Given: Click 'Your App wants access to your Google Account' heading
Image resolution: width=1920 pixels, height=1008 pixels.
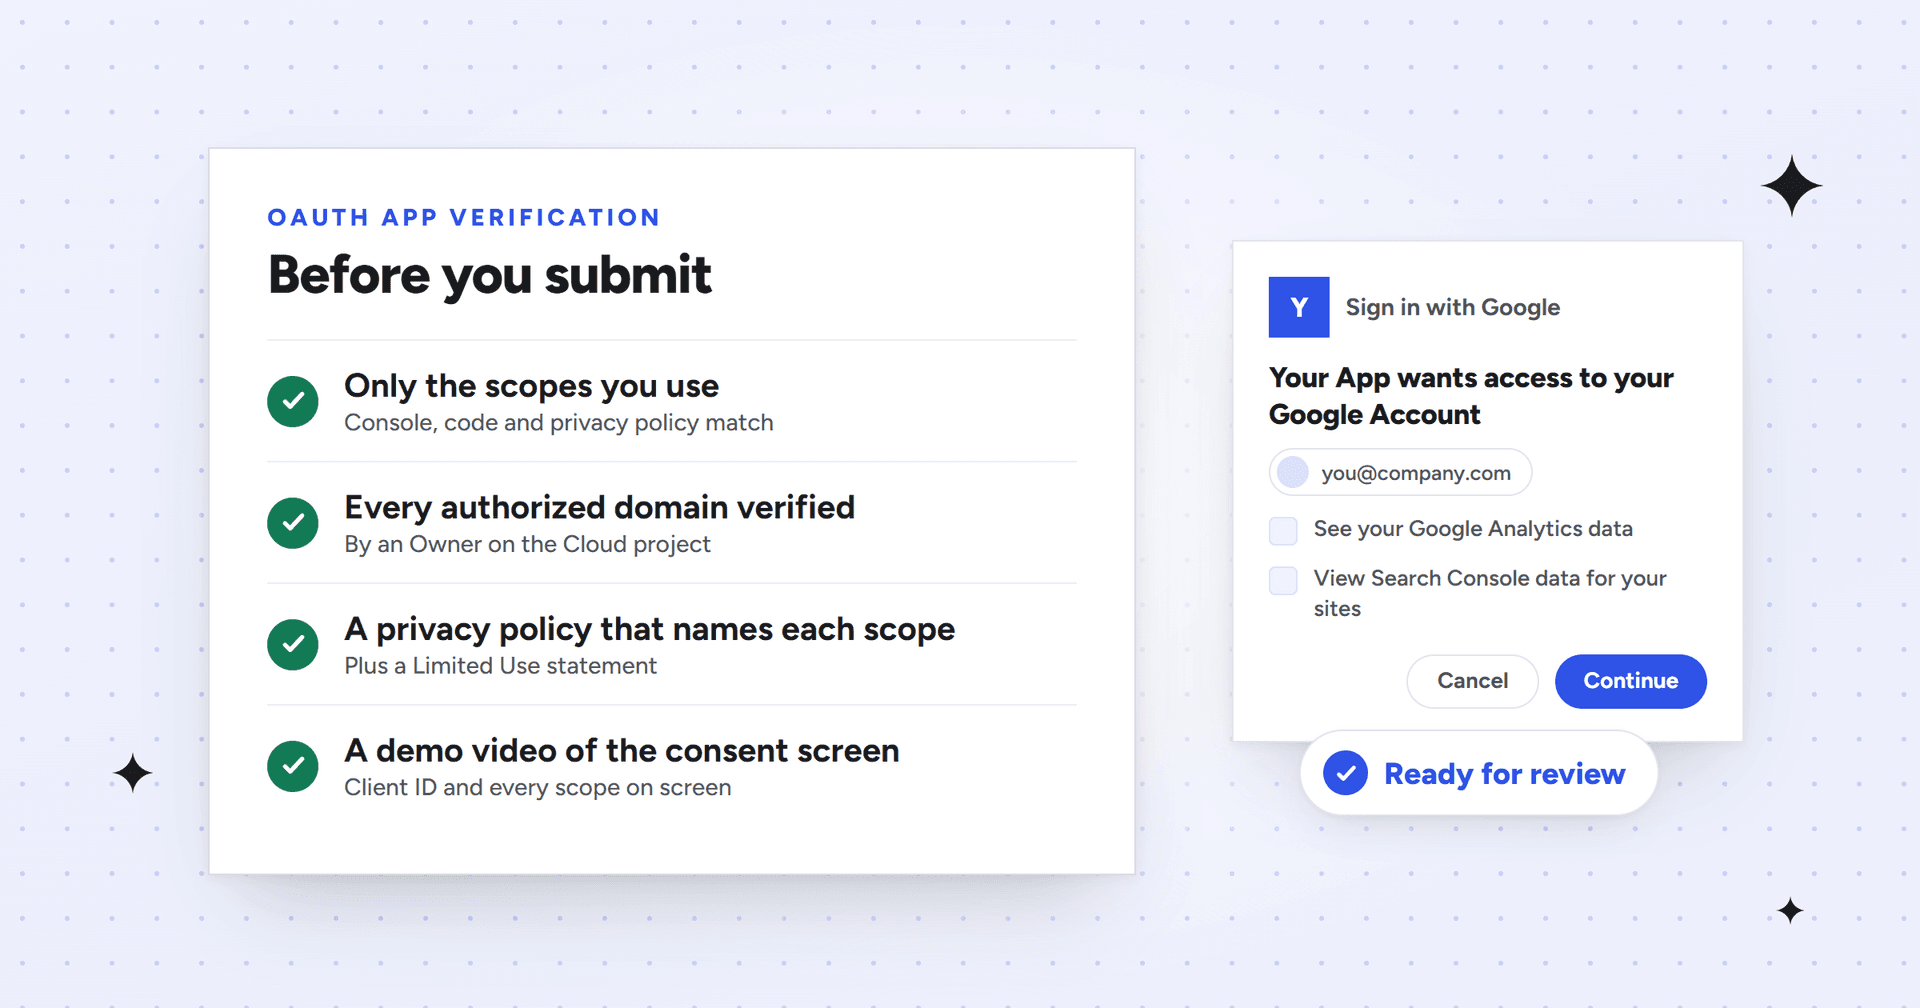Looking at the screenshot, I should pyautogui.click(x=1471, y=396).
